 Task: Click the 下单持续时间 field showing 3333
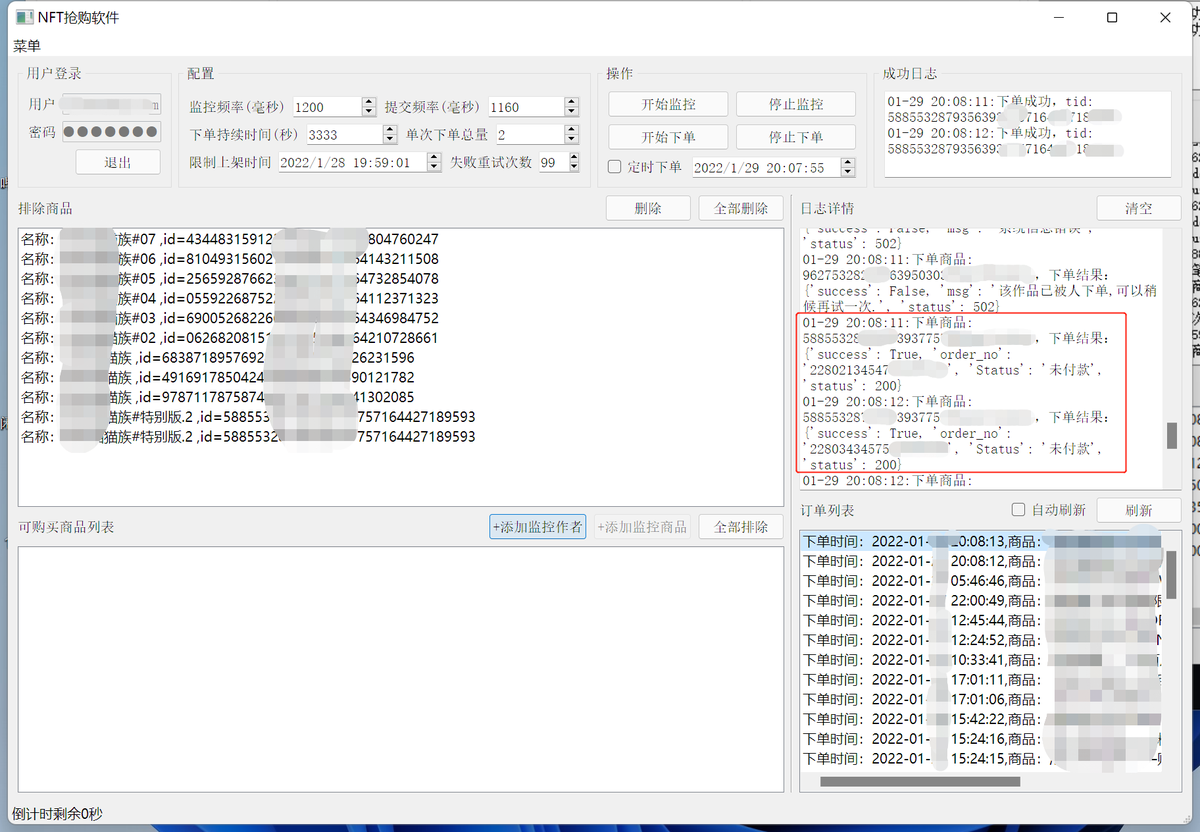click(x=344, y=134)
